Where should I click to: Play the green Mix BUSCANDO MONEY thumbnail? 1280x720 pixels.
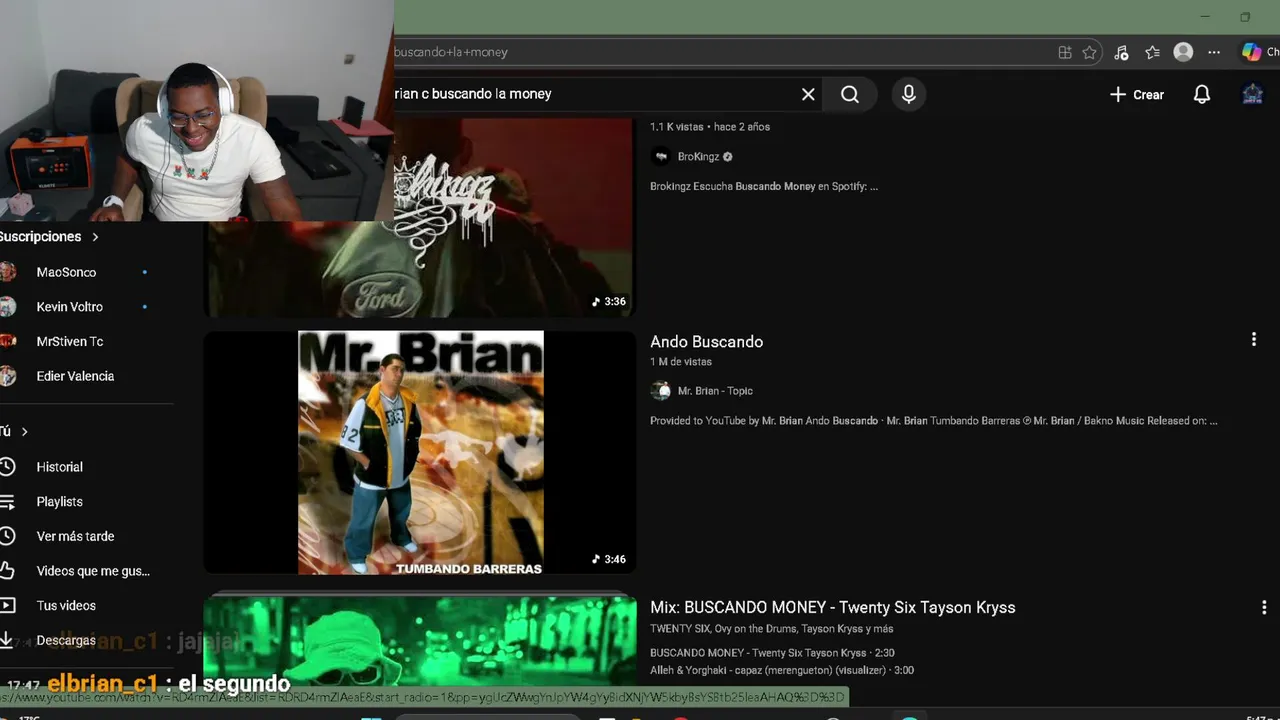(x=420, y=640)
